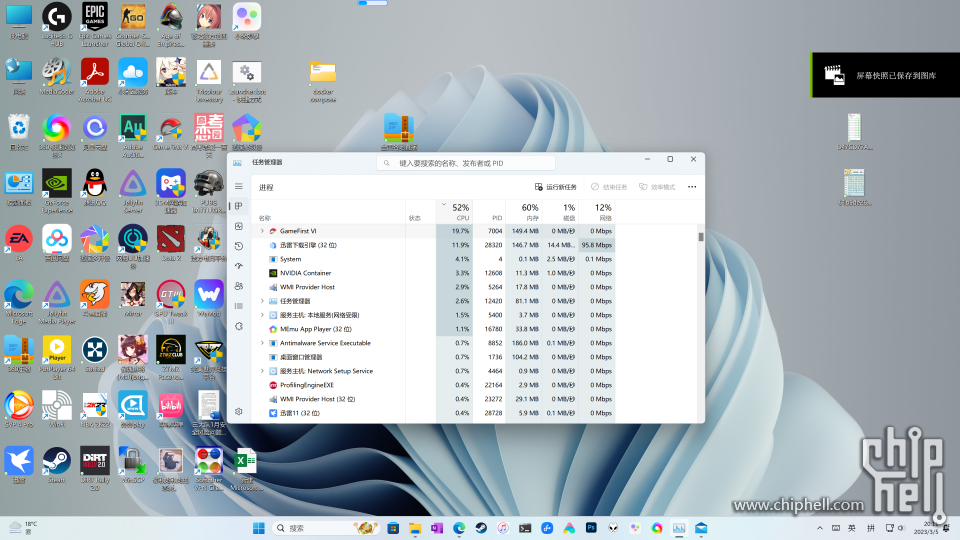Open the Windows Start menu
This screenshot has height=540, width=960.
[259, 528]
